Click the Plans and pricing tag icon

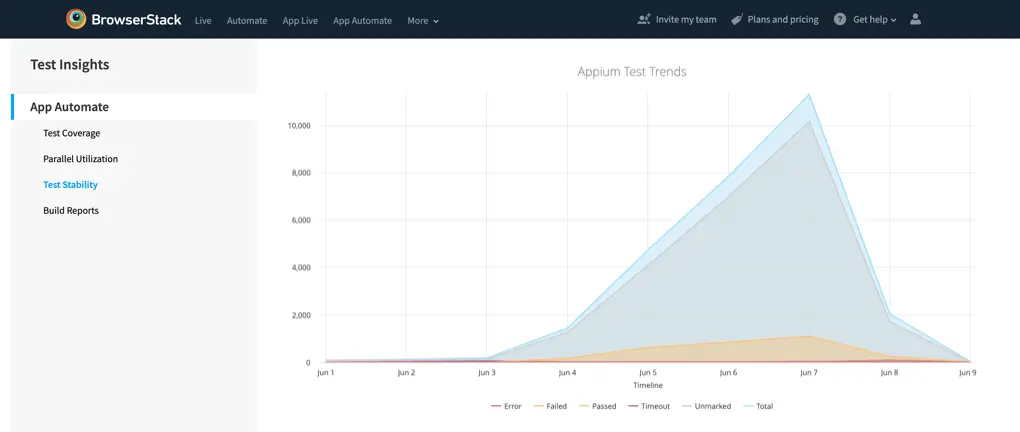pyautogui.click(x=737, y=19)
